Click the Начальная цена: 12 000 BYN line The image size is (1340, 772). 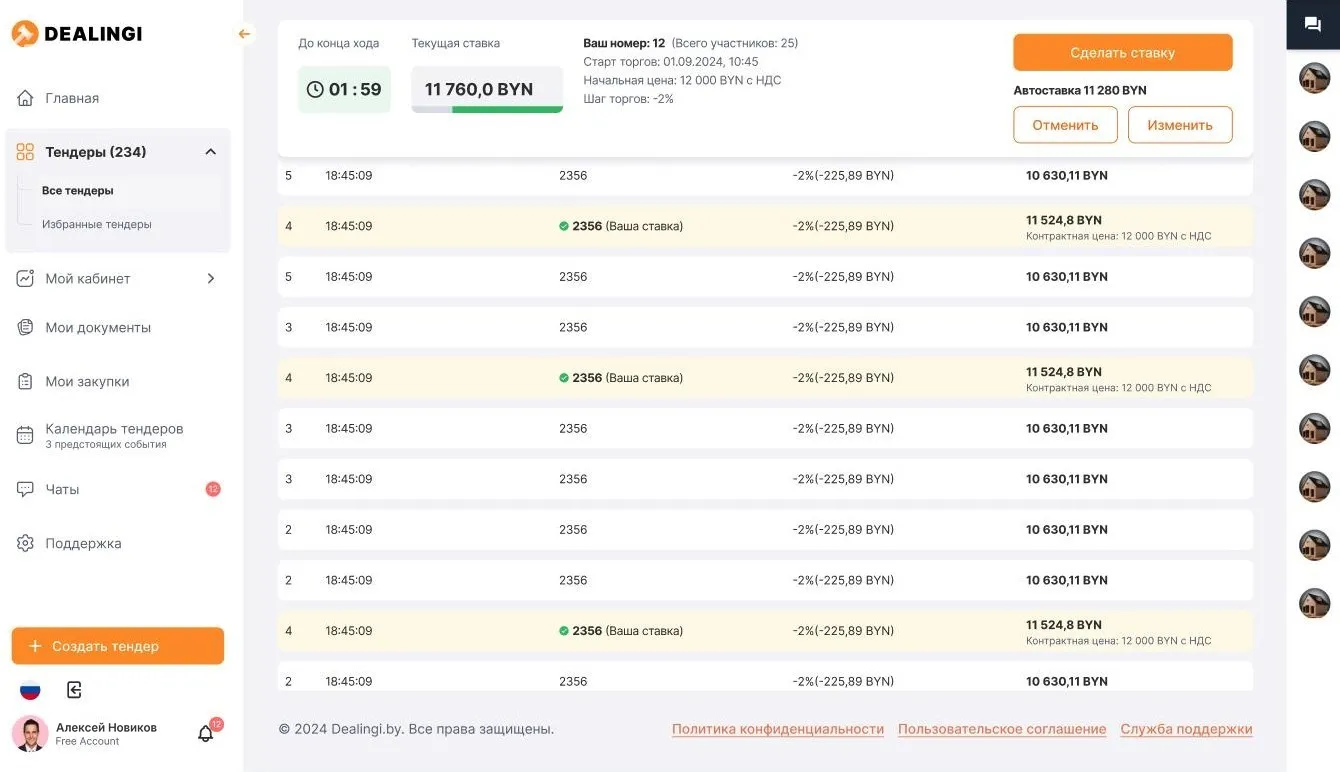pyautogui.click(x=682, y=80)
